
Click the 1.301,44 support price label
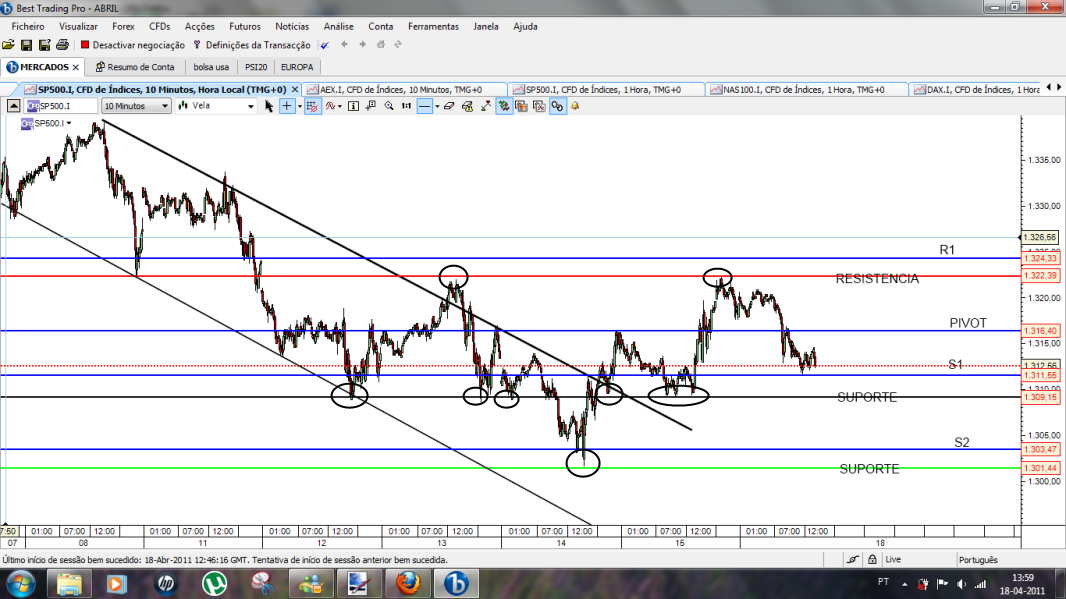coord(1040,468)
